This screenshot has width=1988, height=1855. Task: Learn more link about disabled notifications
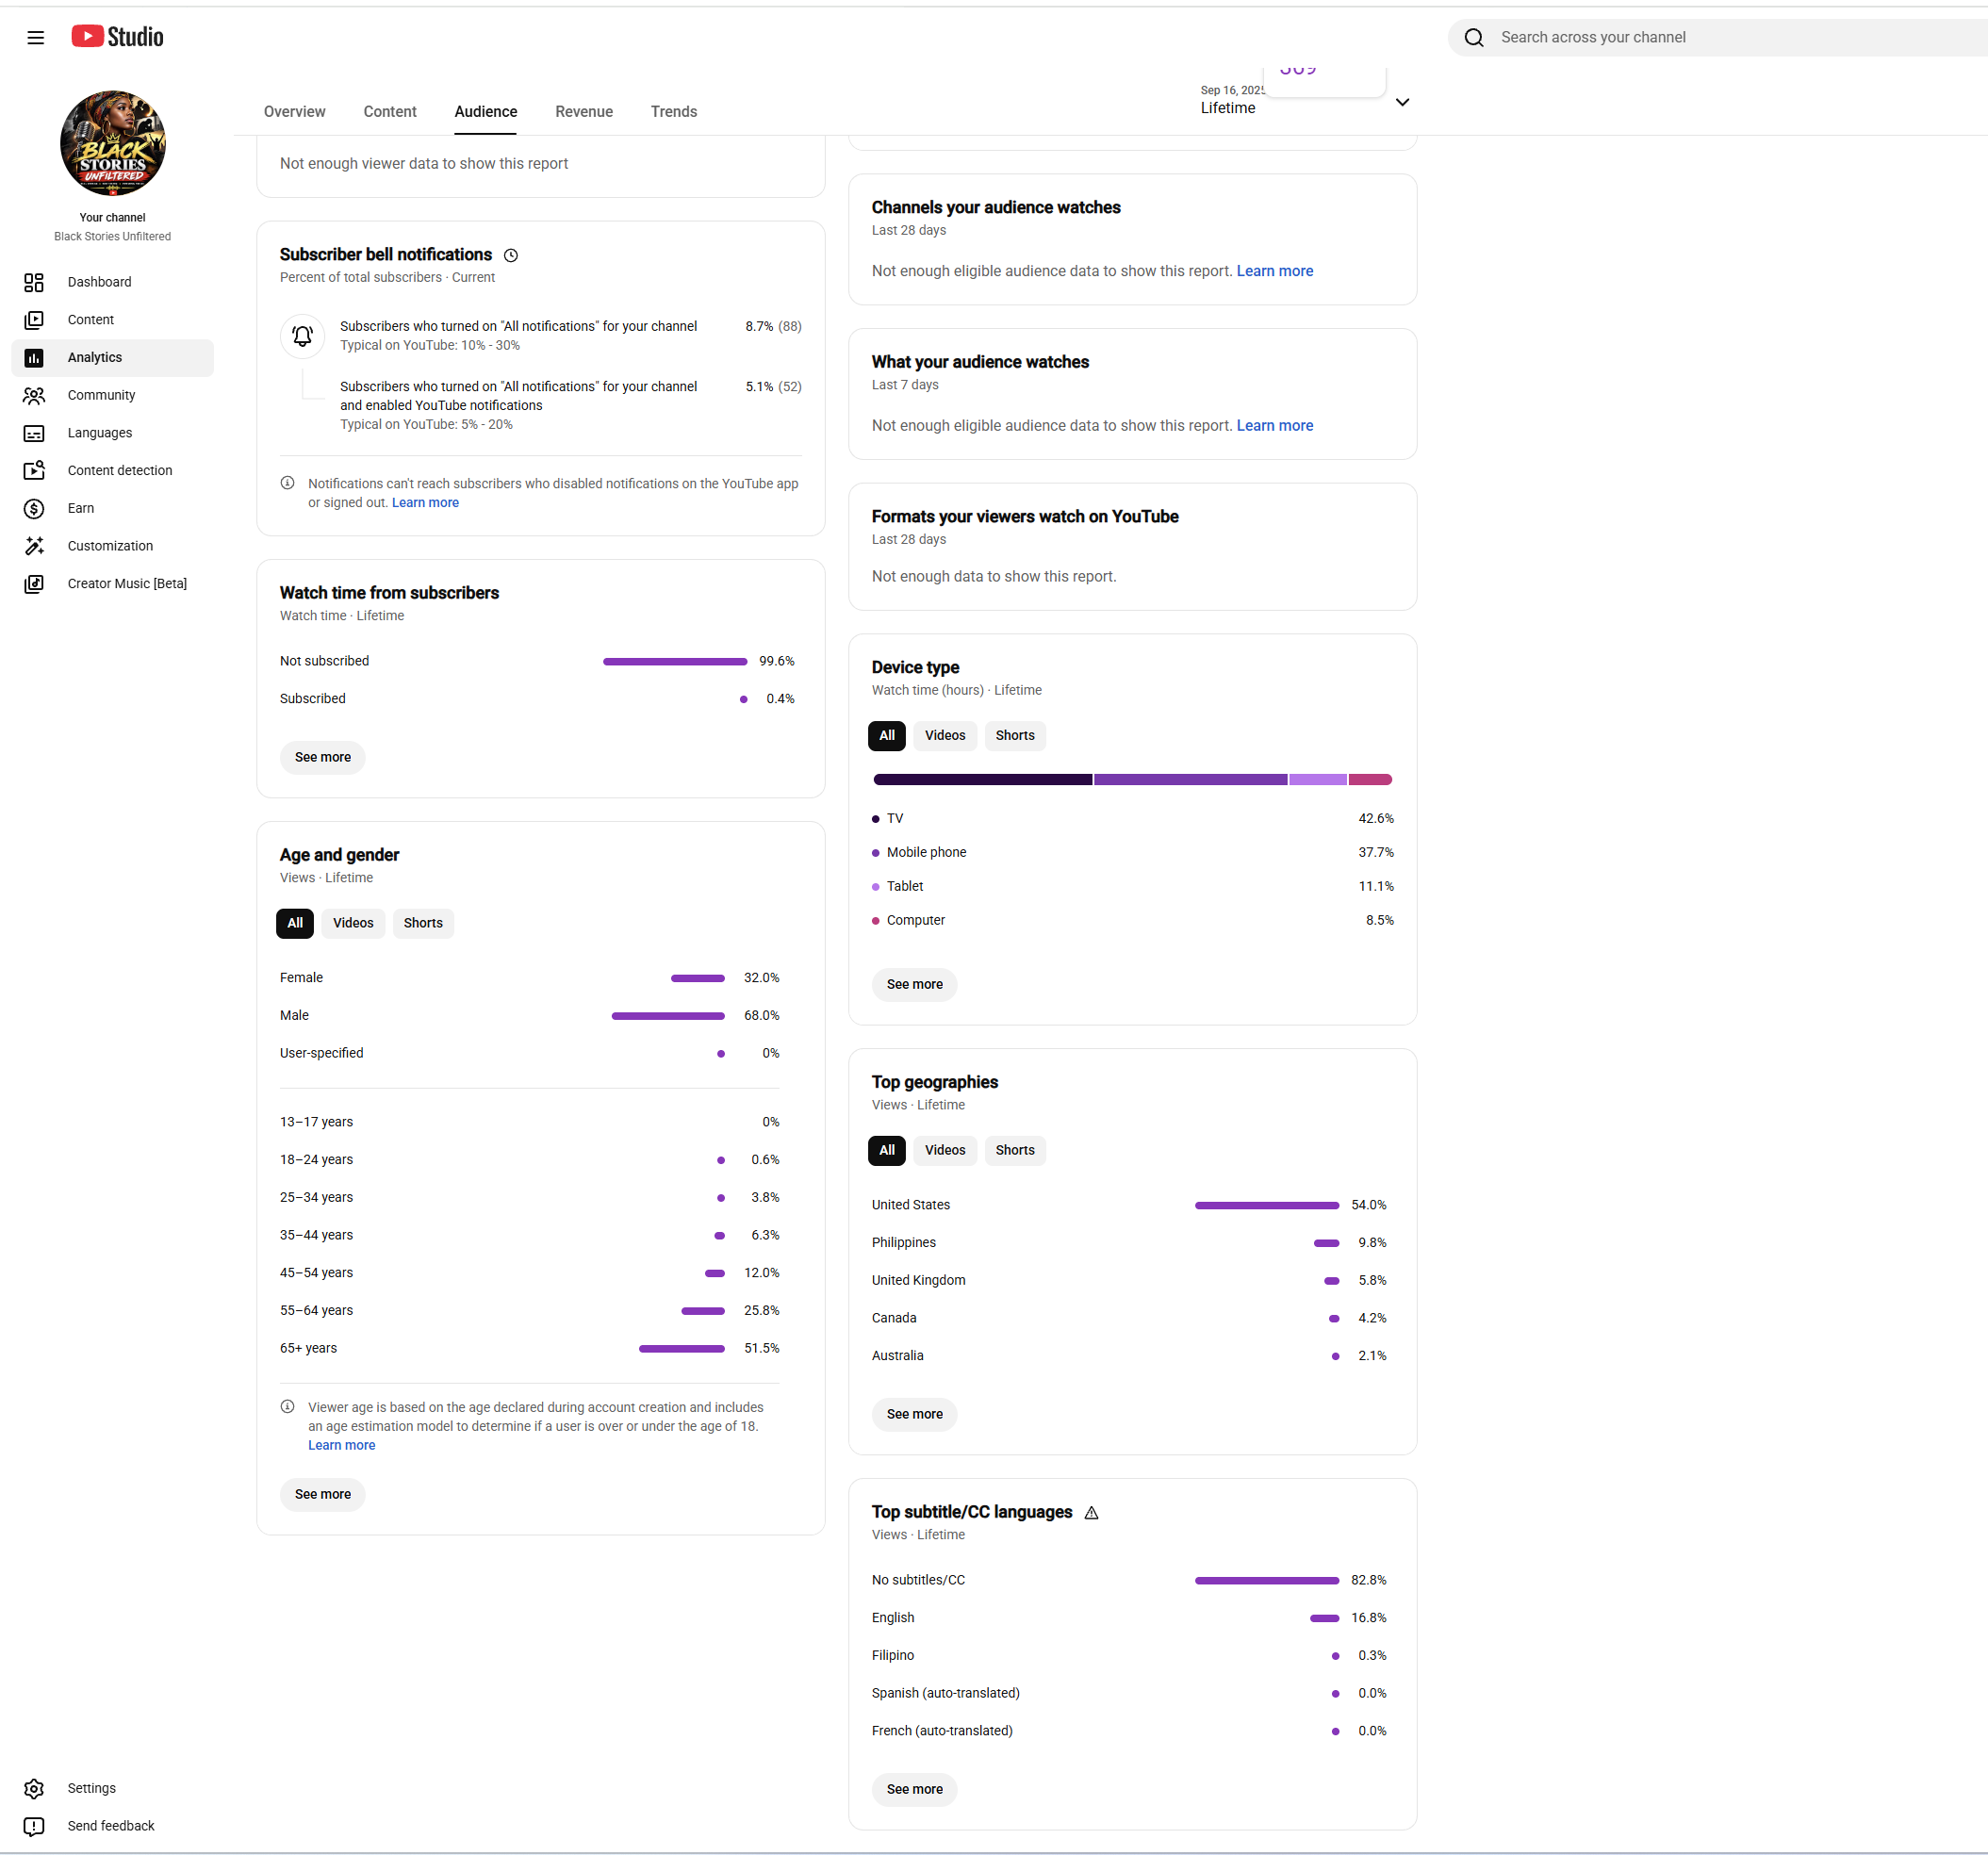(x=425, y=502)
